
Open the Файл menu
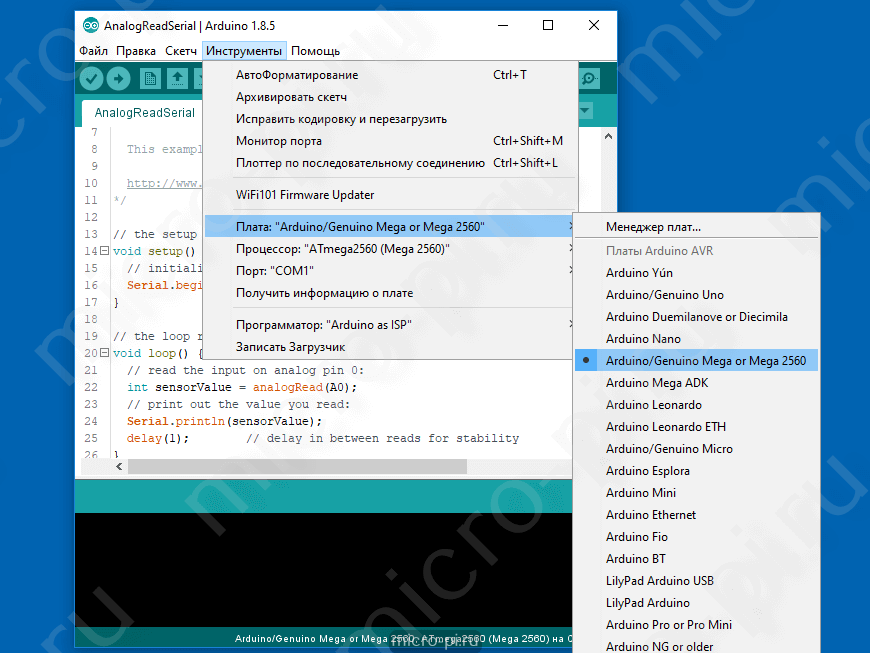click(93, 51)
